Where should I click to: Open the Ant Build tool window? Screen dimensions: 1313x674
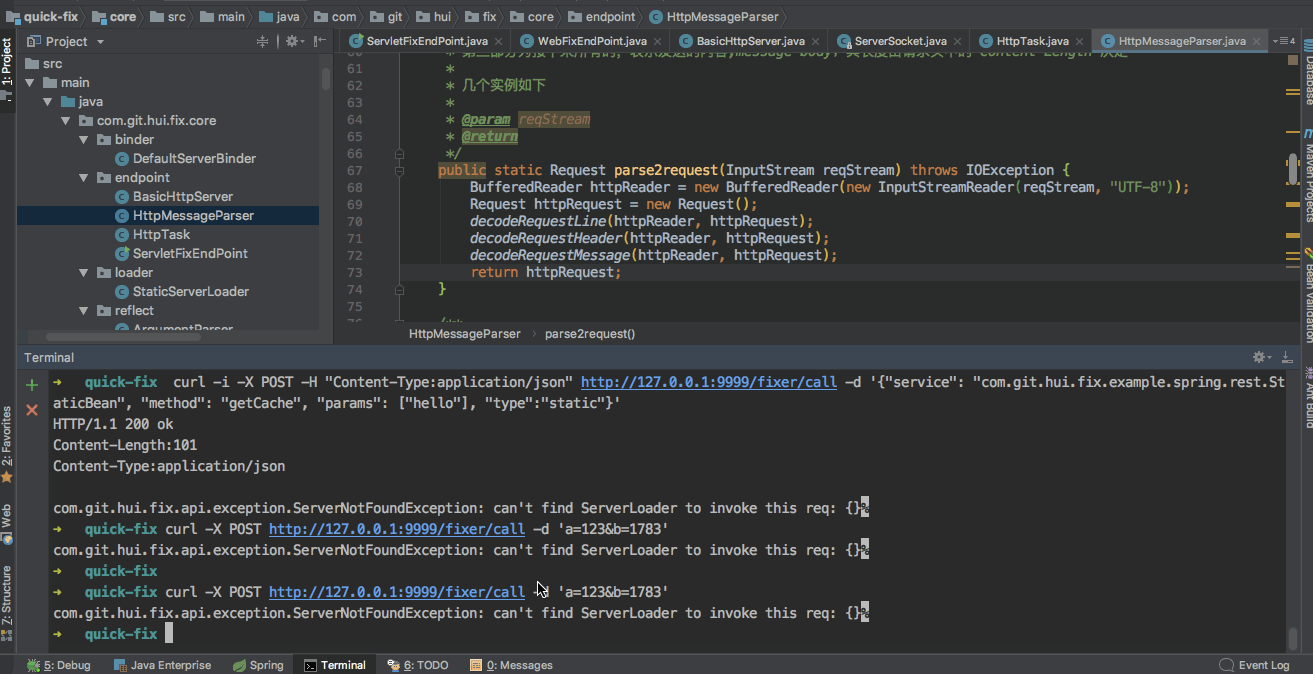[1307, 397]
